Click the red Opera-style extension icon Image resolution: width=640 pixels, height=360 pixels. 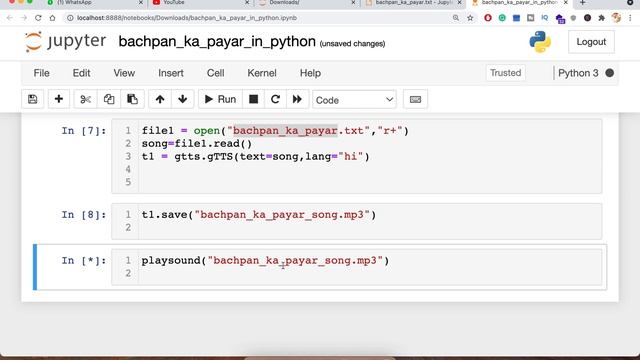pos(488,18)
